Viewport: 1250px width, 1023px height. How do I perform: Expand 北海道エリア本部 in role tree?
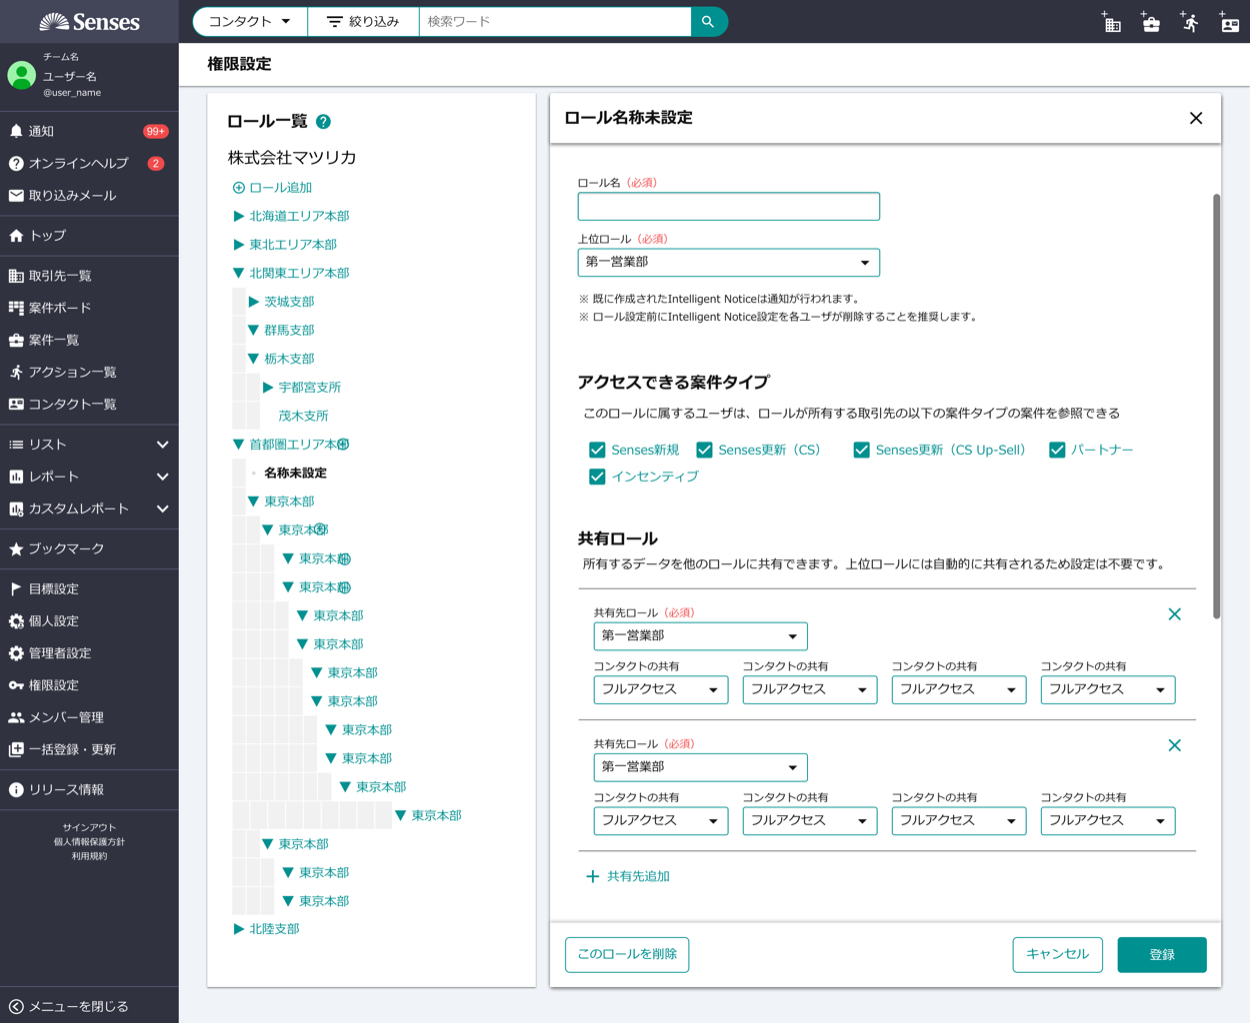click(x=239, y=216)
